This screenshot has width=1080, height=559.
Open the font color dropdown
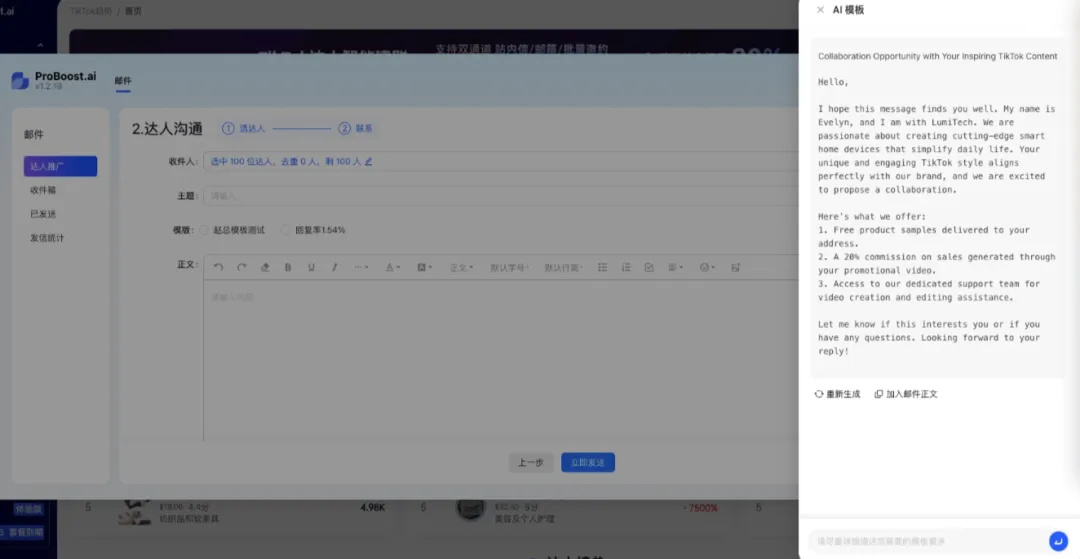click(x=393, y=267)
